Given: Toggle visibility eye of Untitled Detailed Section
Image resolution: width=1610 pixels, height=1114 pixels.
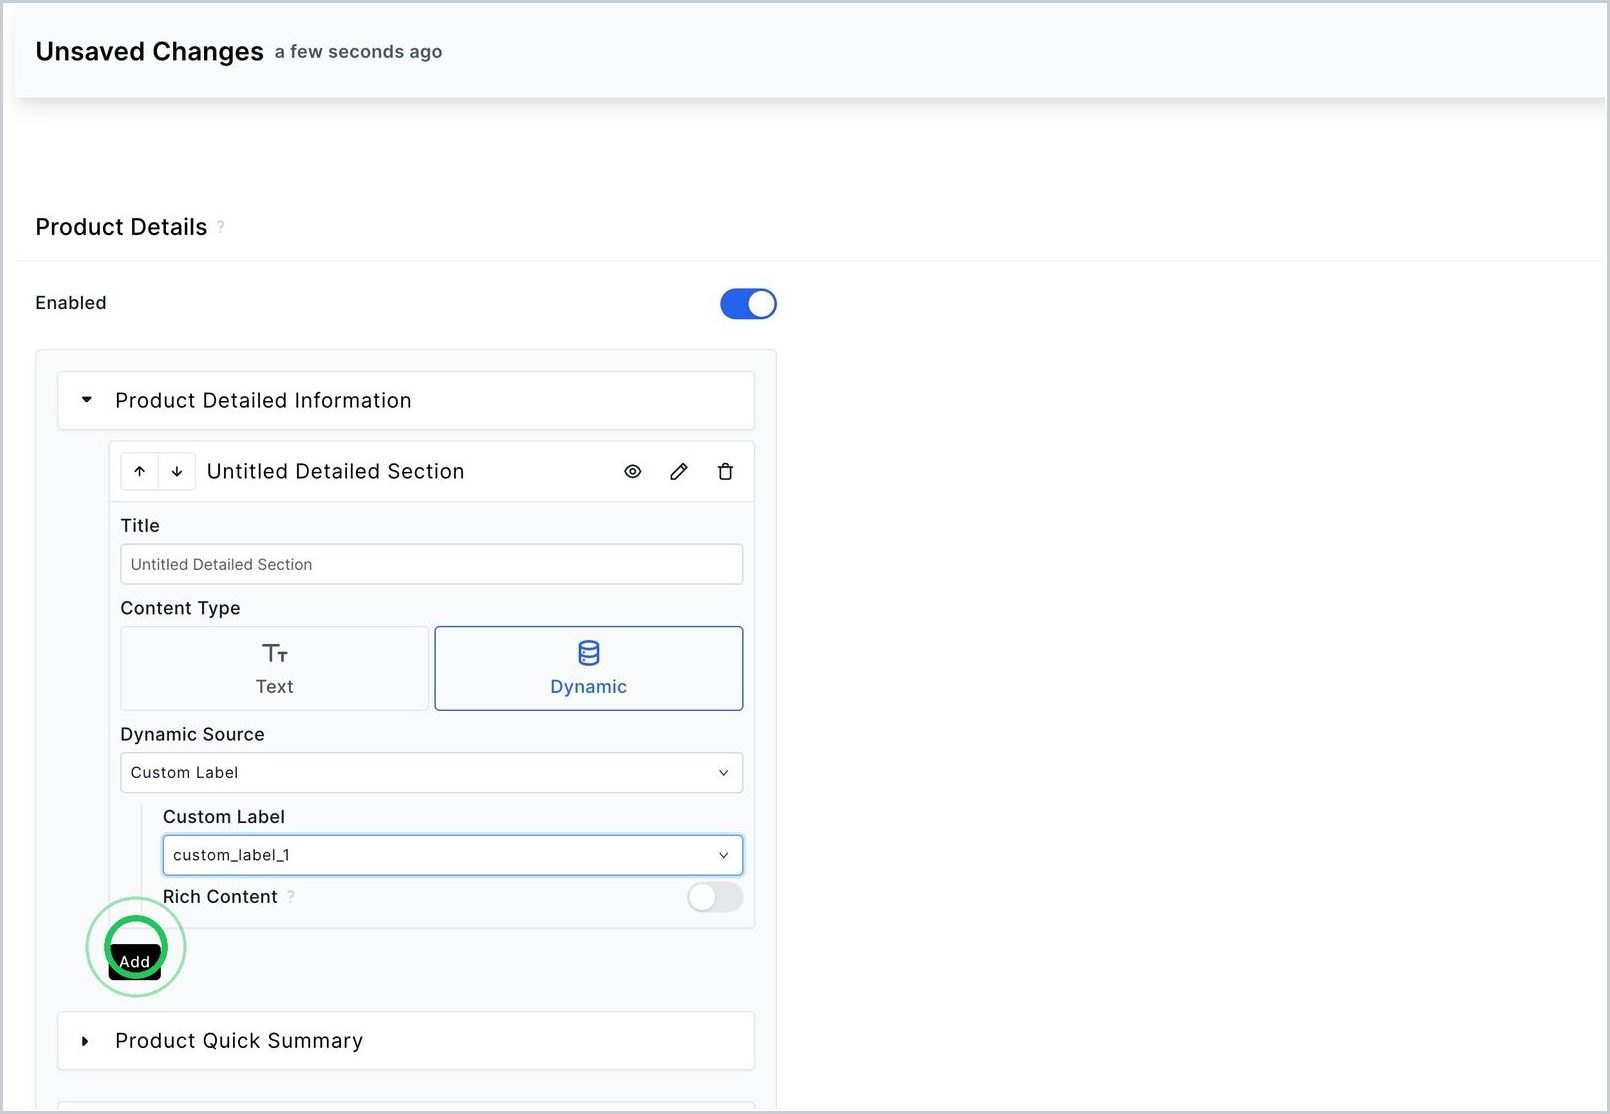Looking at the screenshot, I should (633, 472).
